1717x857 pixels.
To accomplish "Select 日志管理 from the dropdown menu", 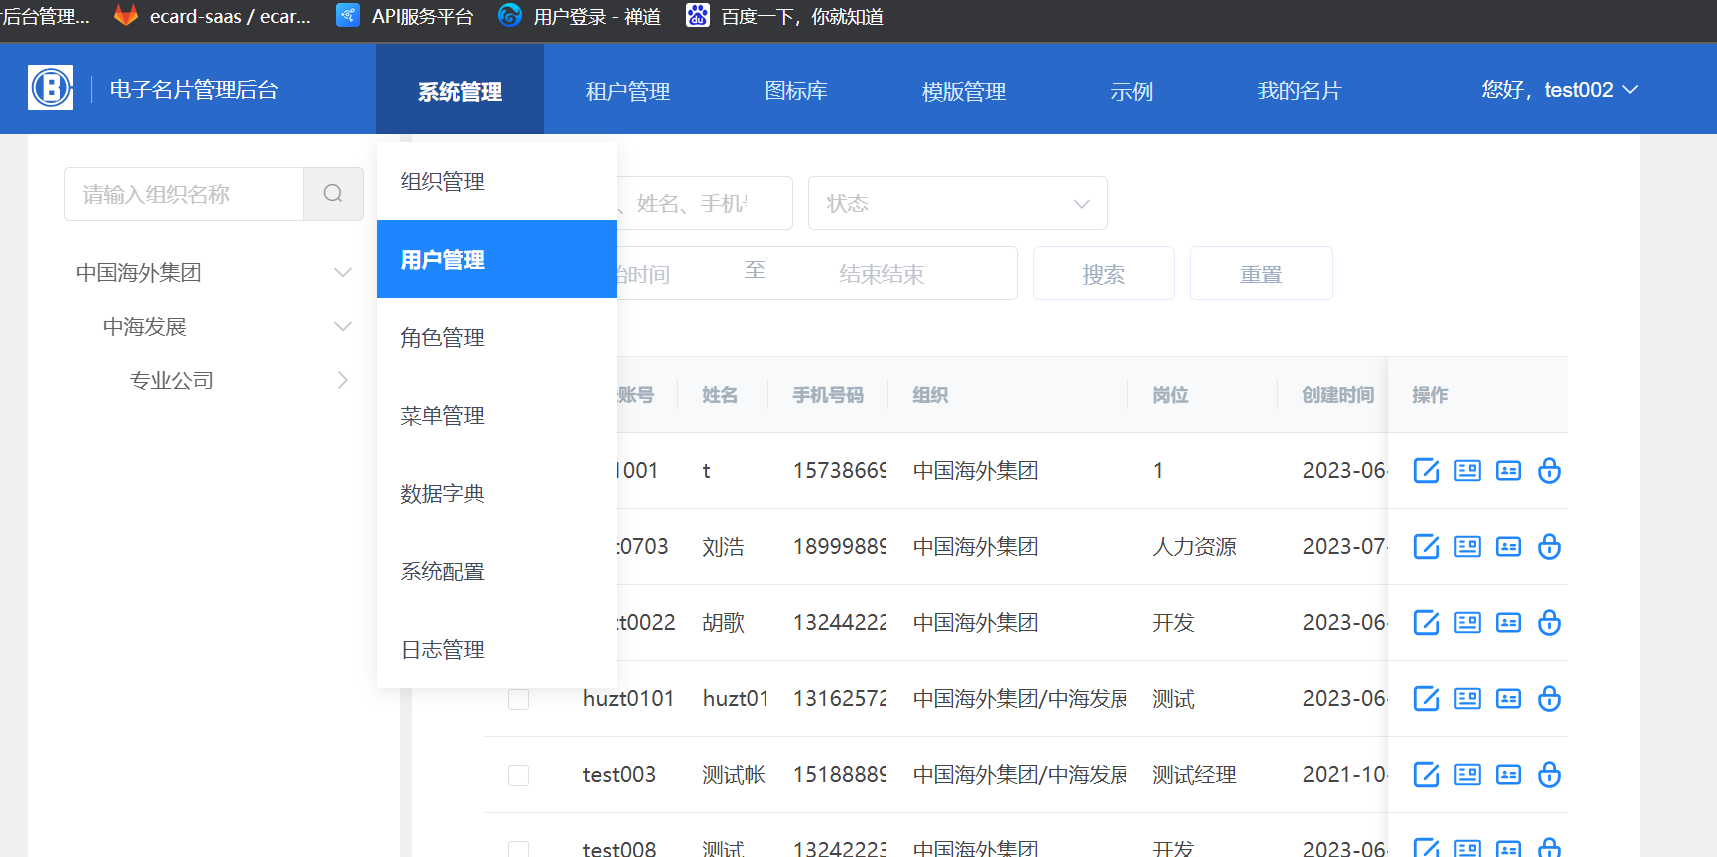I will click(497, 649).
